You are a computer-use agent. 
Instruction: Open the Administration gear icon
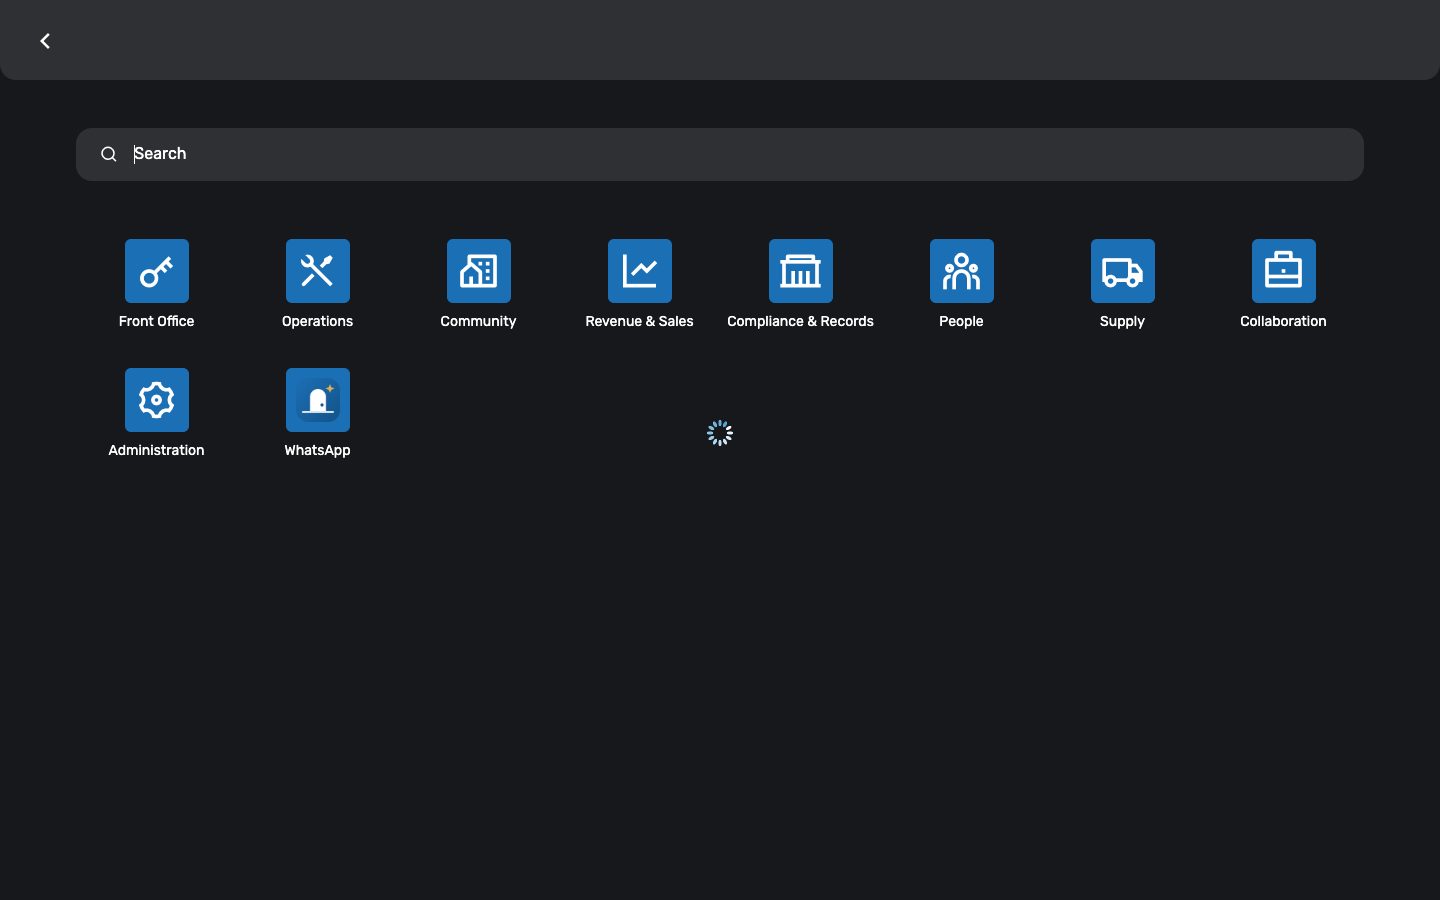157,400
